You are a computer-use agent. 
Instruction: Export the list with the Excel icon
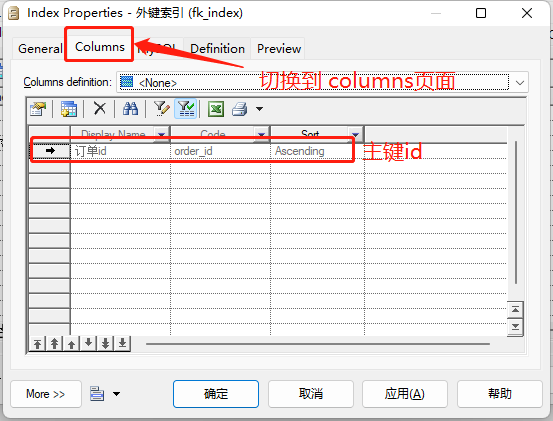tap(216, 109)
